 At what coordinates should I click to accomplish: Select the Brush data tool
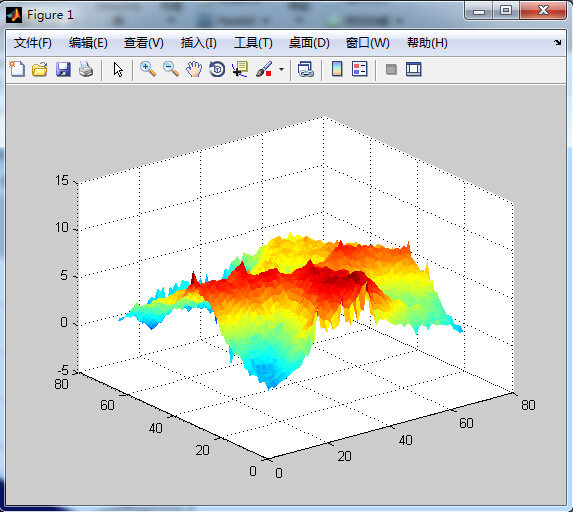point(264,69)
